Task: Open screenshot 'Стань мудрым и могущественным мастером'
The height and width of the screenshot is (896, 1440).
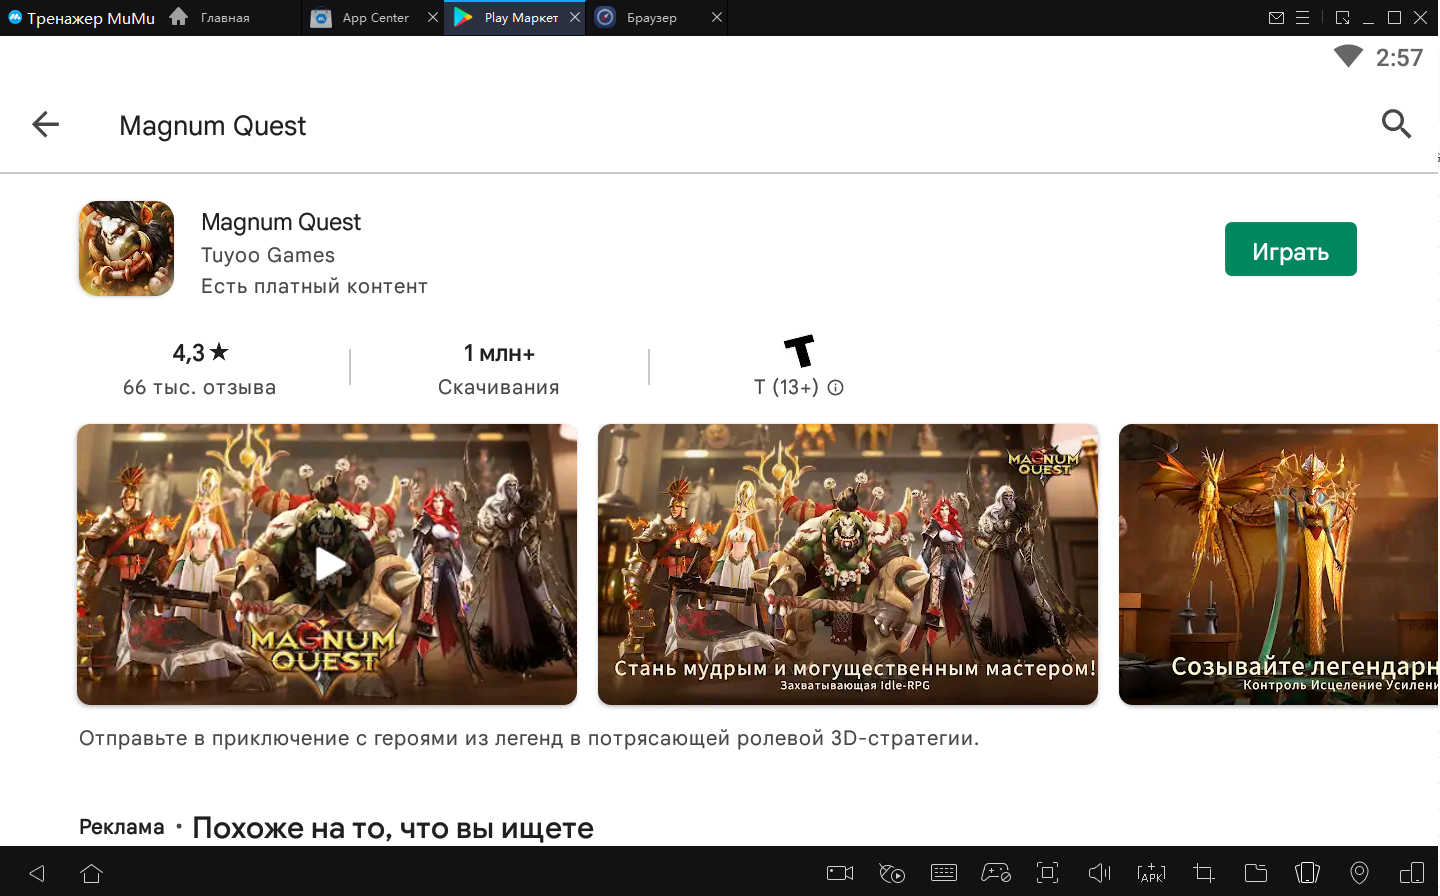Action: point(848,564)
